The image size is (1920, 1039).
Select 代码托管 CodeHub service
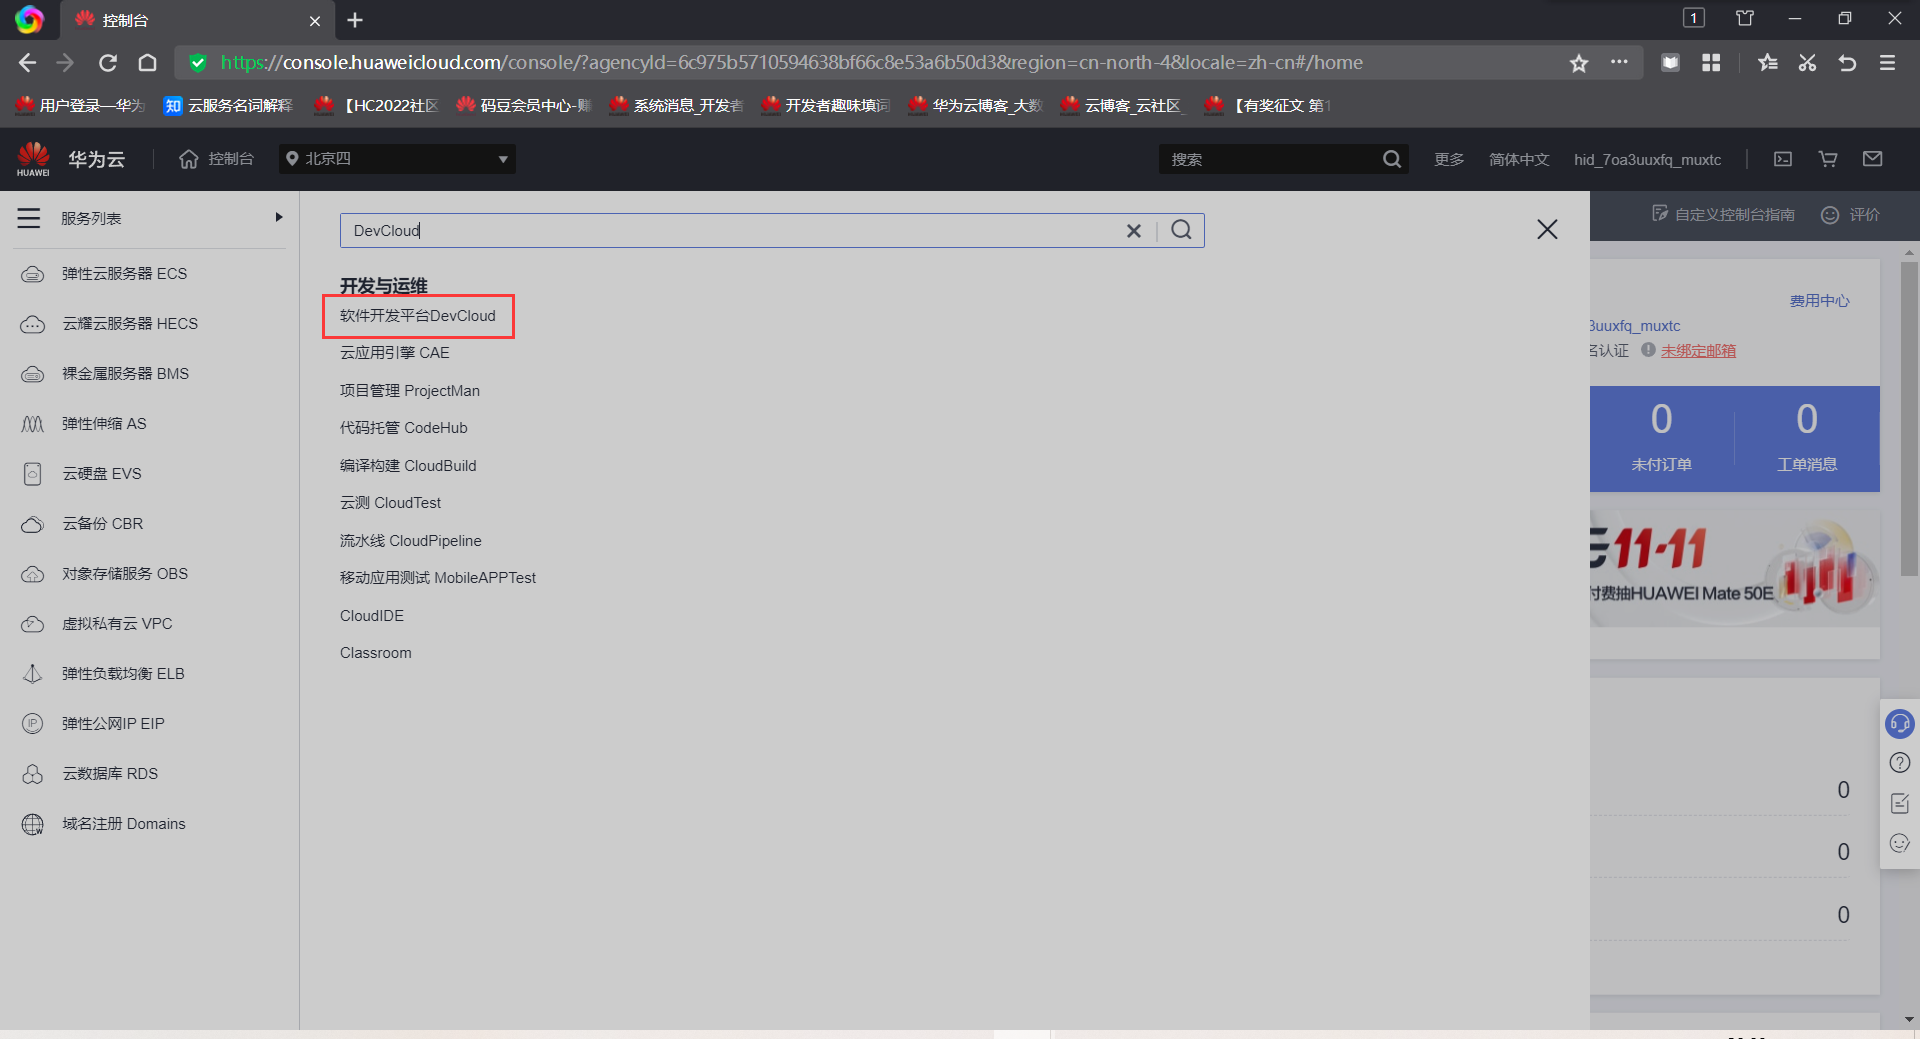click(404, 428)
